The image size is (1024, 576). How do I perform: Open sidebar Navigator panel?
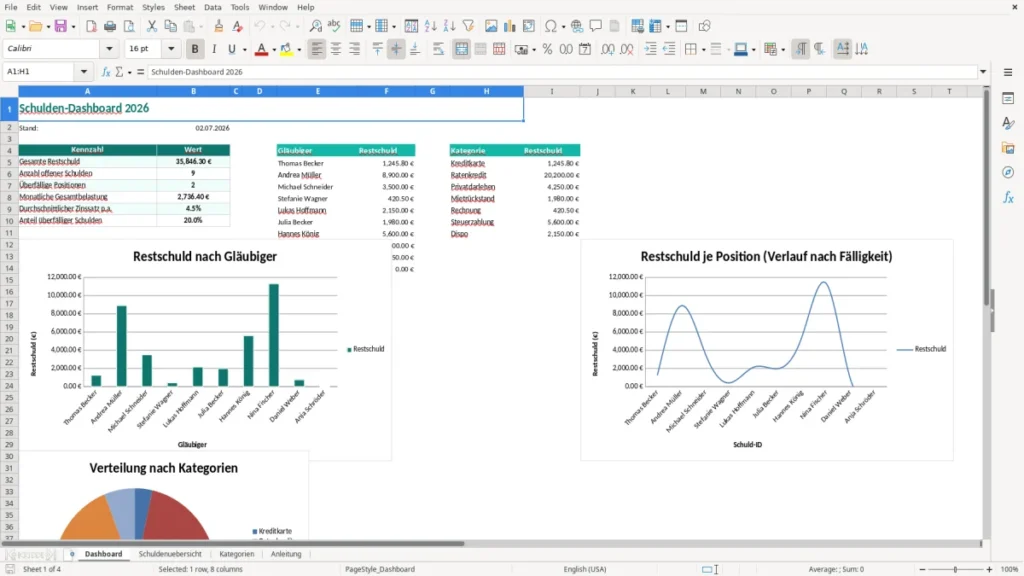coord(1008,172)
